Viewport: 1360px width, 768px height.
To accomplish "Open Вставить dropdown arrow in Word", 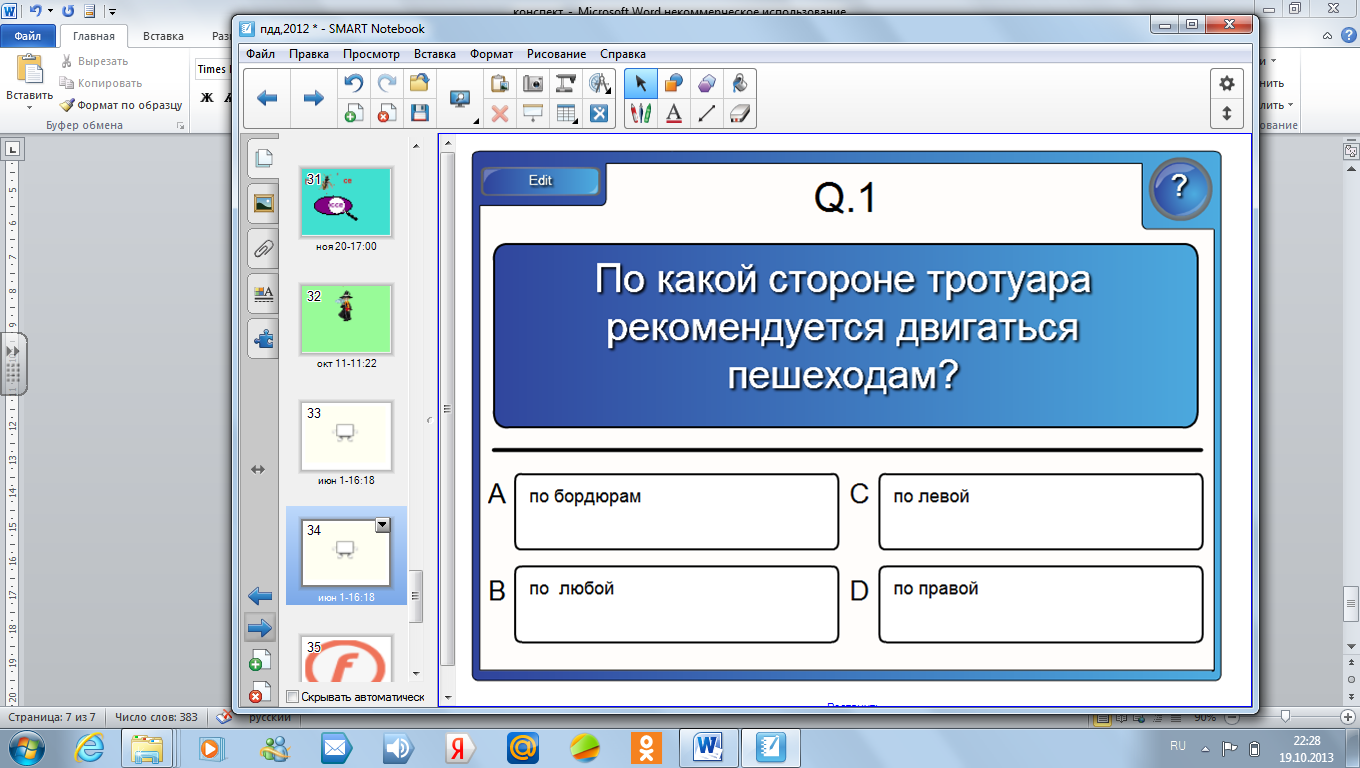I will [29, 107].
